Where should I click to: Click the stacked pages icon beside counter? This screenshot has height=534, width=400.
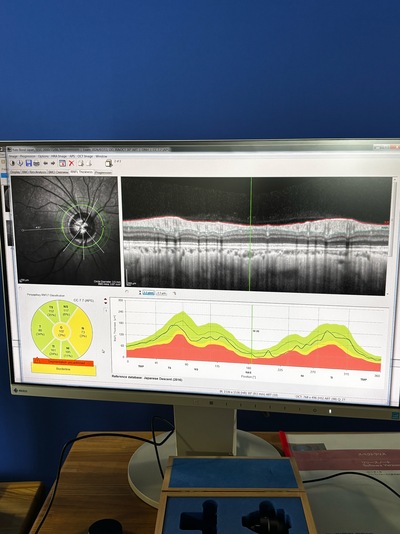109,163
